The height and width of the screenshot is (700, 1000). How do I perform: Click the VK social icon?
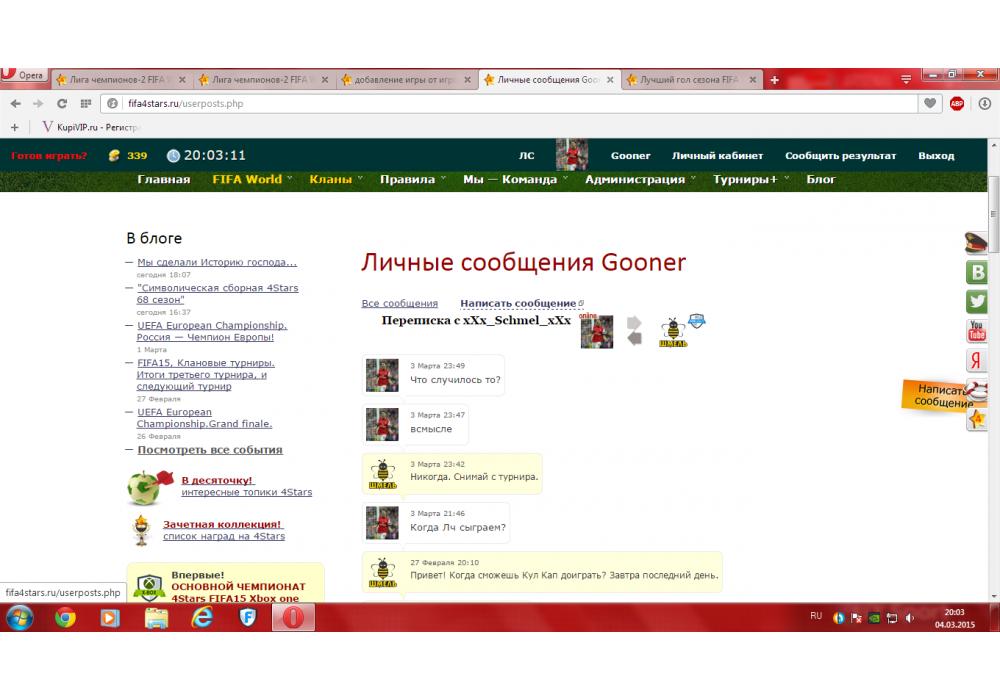coord(977,272)
